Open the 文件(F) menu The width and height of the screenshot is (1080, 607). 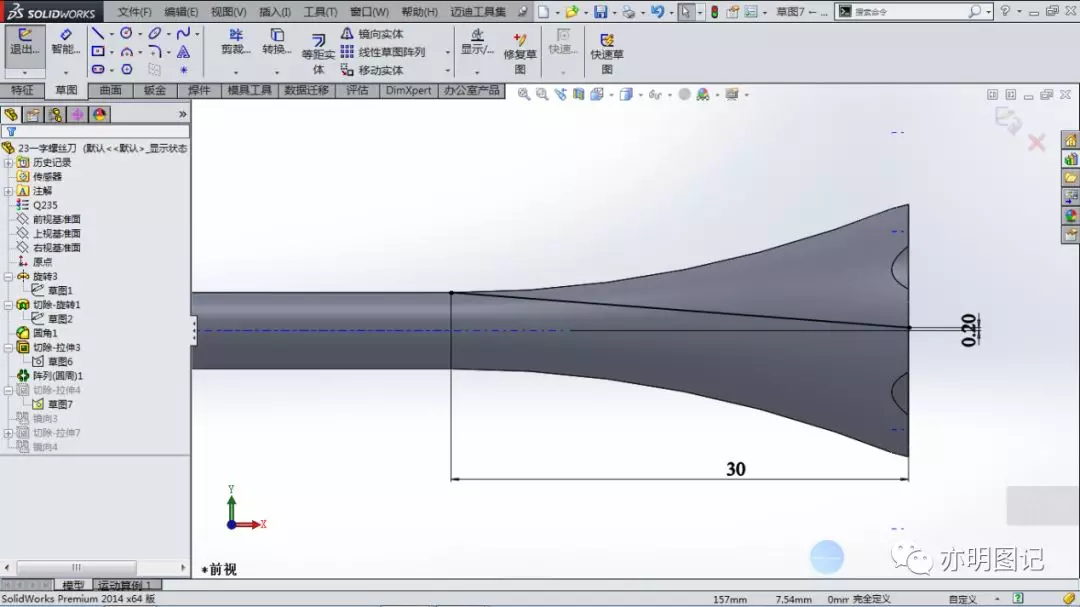134,12
